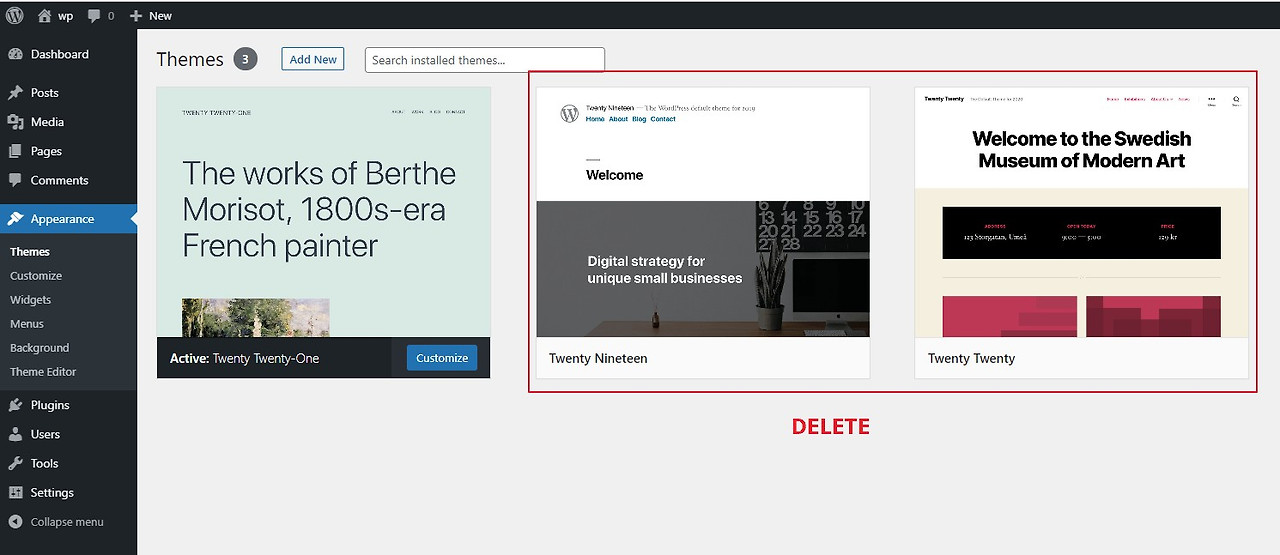
Task: Open the Dashboard icon in sidebar
Action: [x=15, y=54]
